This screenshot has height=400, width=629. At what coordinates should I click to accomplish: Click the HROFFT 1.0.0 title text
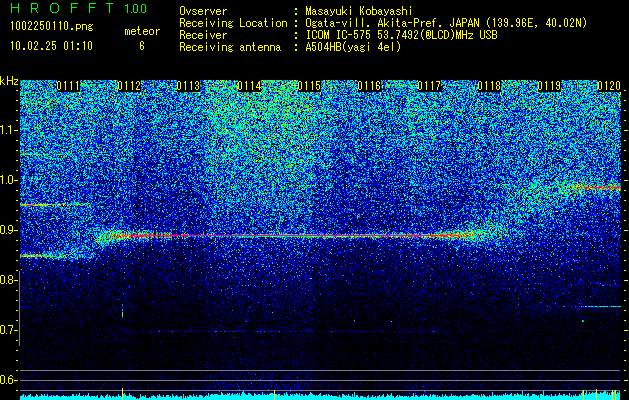(79, 8)
